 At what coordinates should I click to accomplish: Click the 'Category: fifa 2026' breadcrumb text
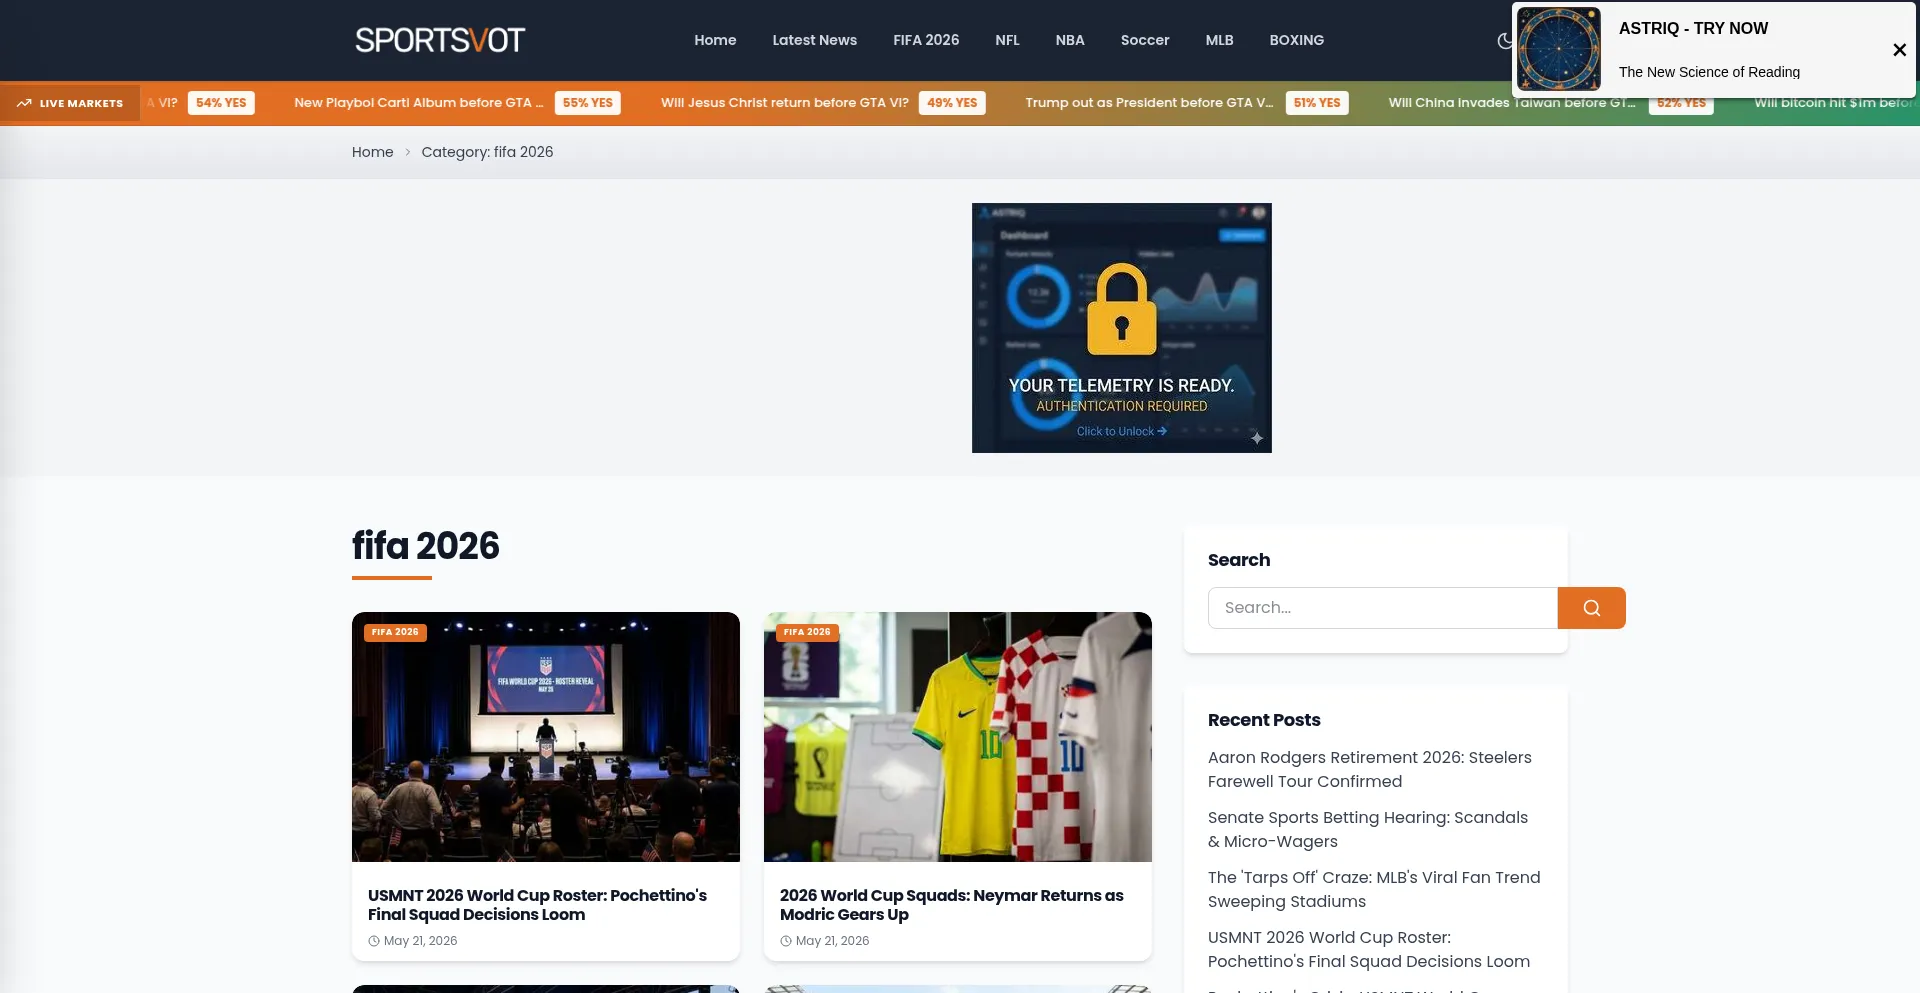coord(487,152)
